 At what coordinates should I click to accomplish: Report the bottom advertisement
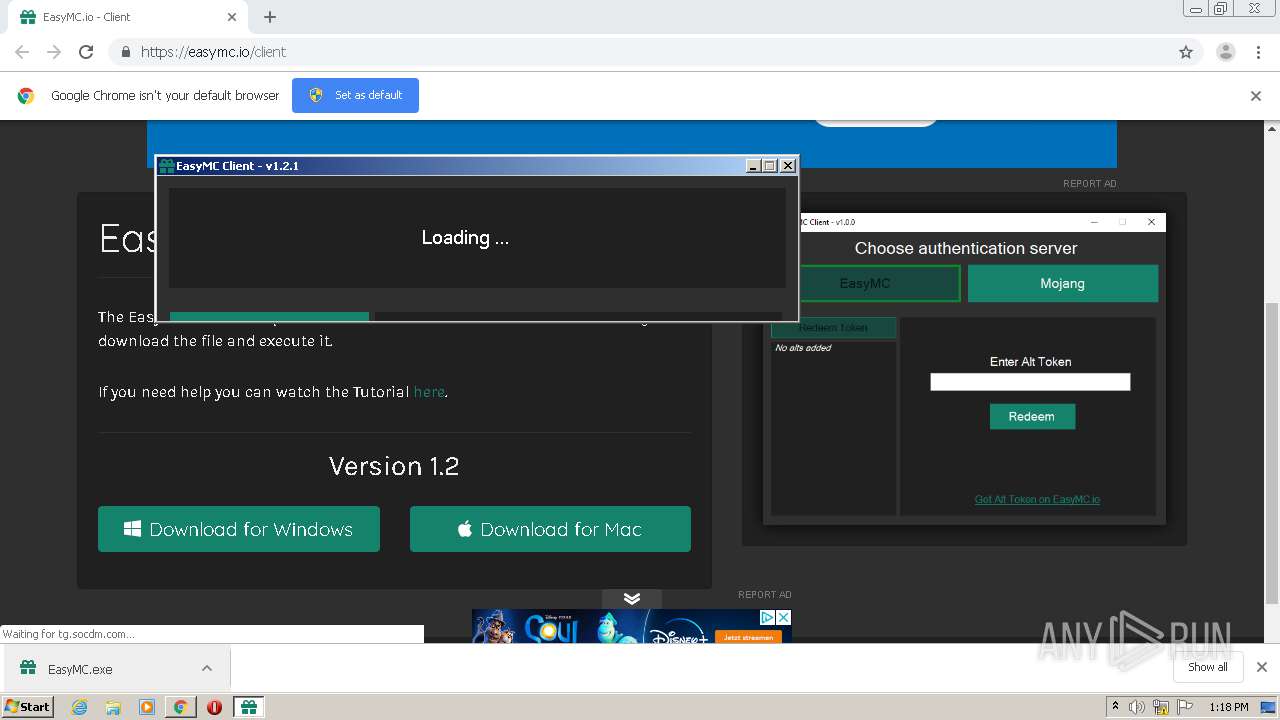[x=765, y=595]
